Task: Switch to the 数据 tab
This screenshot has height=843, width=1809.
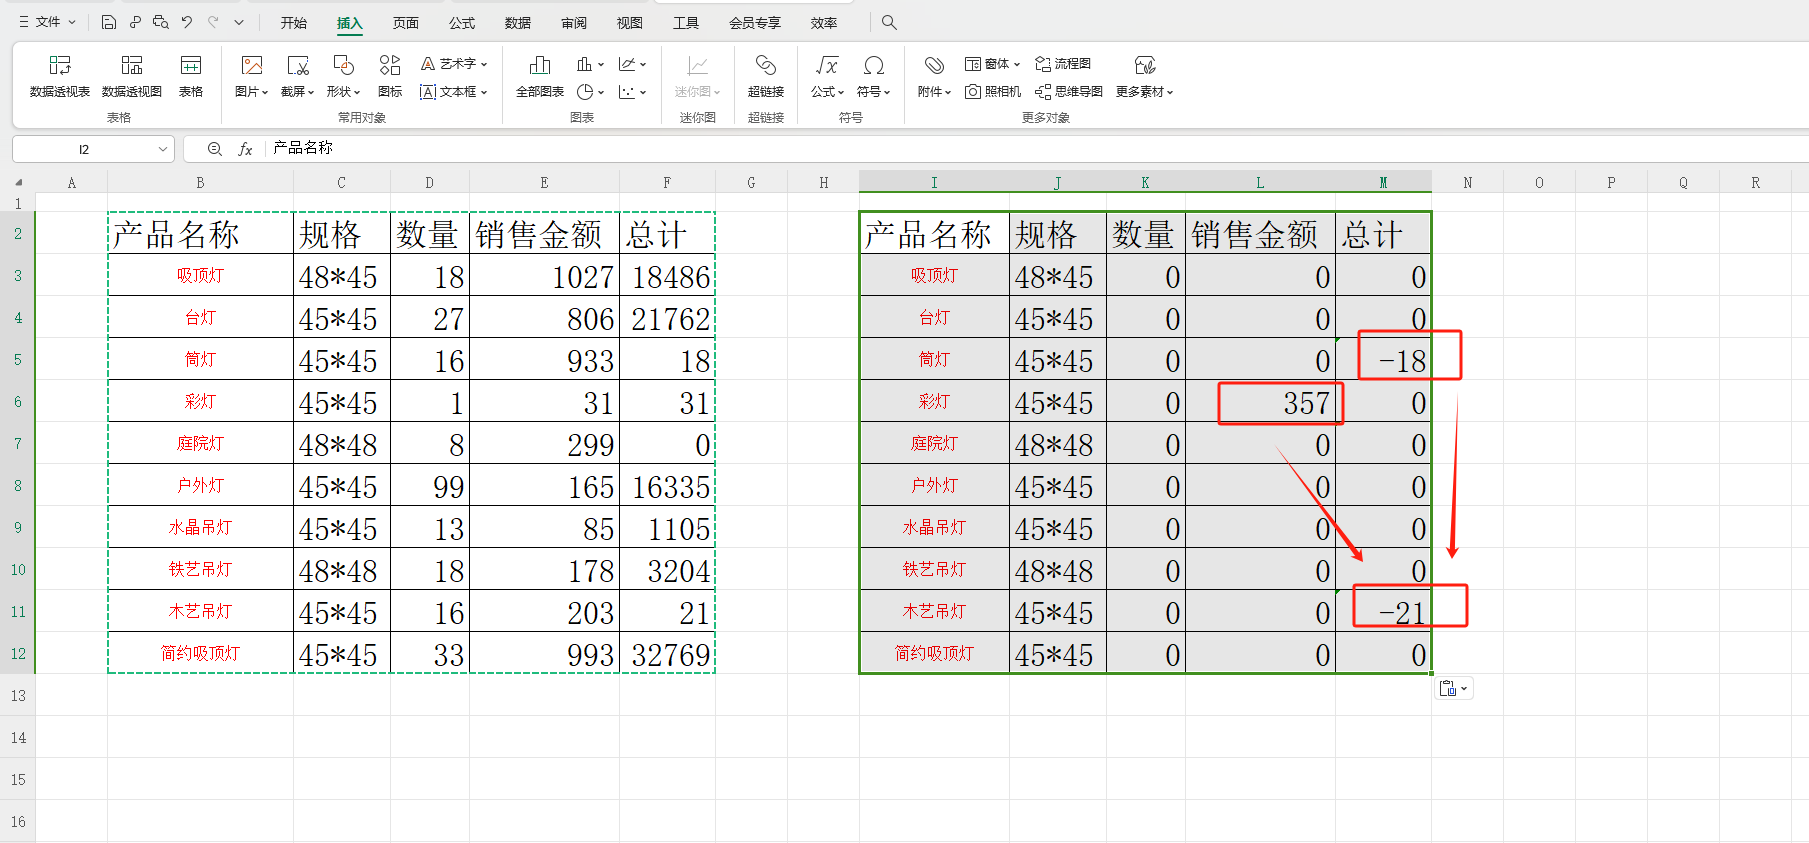Action: (518, 22)
